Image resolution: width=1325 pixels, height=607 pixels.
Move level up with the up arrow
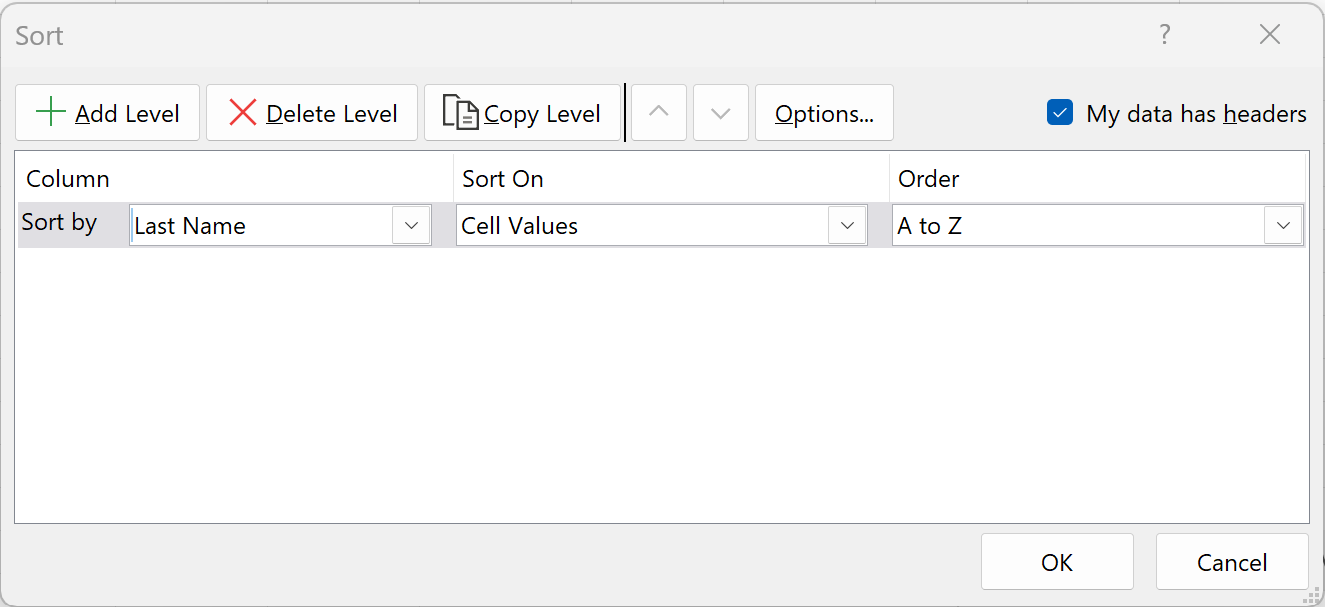click(x=659, y=113)
